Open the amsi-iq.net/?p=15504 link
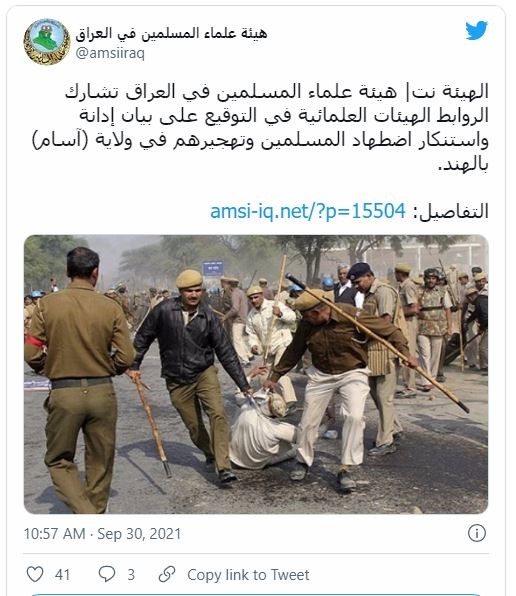This screenshot has height=596, width=516. click(308, 211)
